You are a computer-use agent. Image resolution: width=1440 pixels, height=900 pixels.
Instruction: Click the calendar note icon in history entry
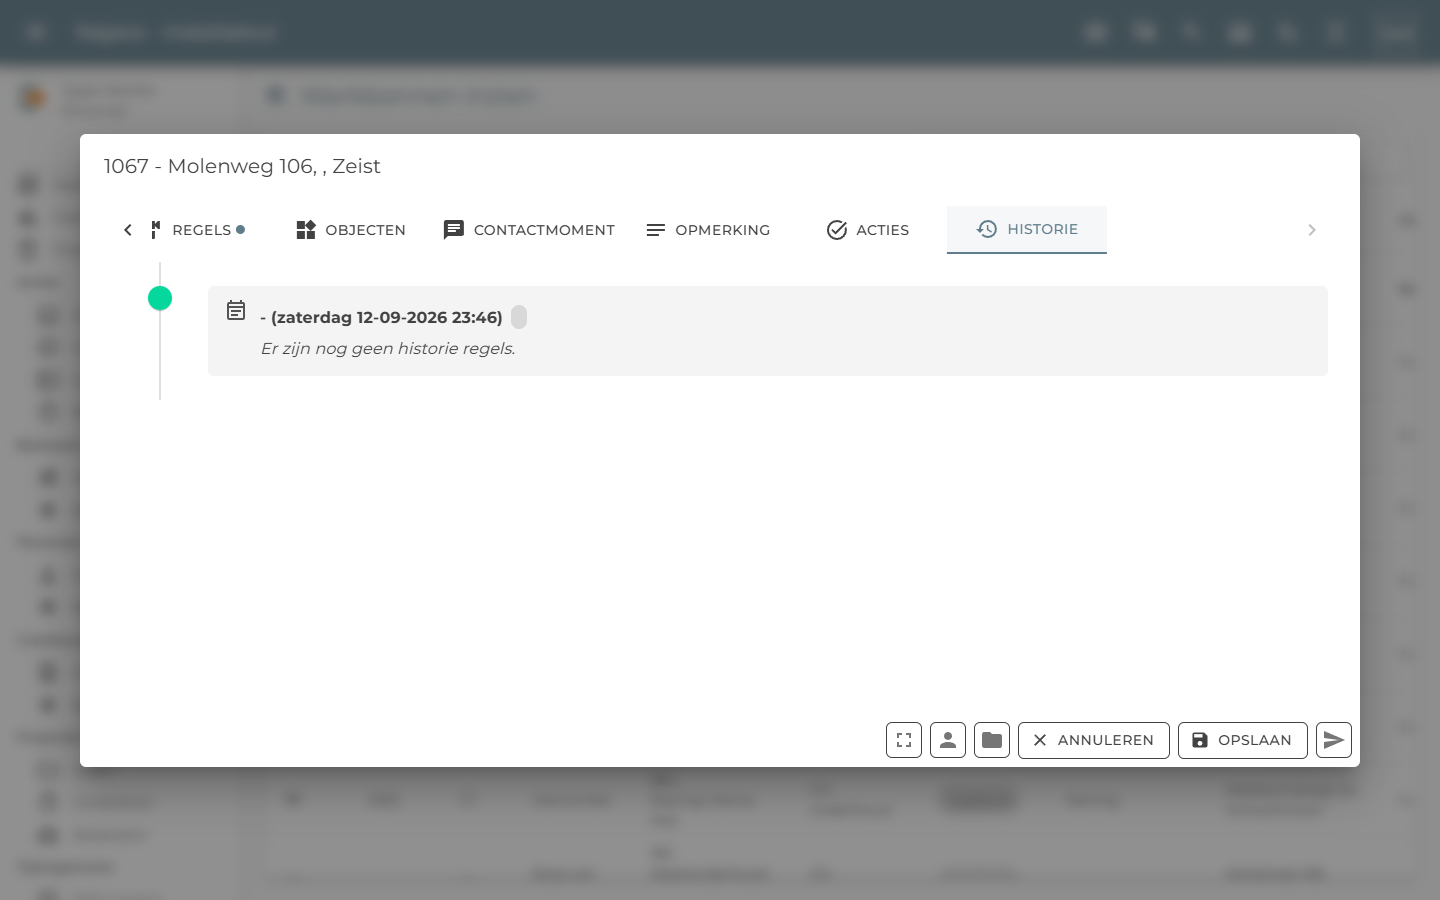coord(236,310)
